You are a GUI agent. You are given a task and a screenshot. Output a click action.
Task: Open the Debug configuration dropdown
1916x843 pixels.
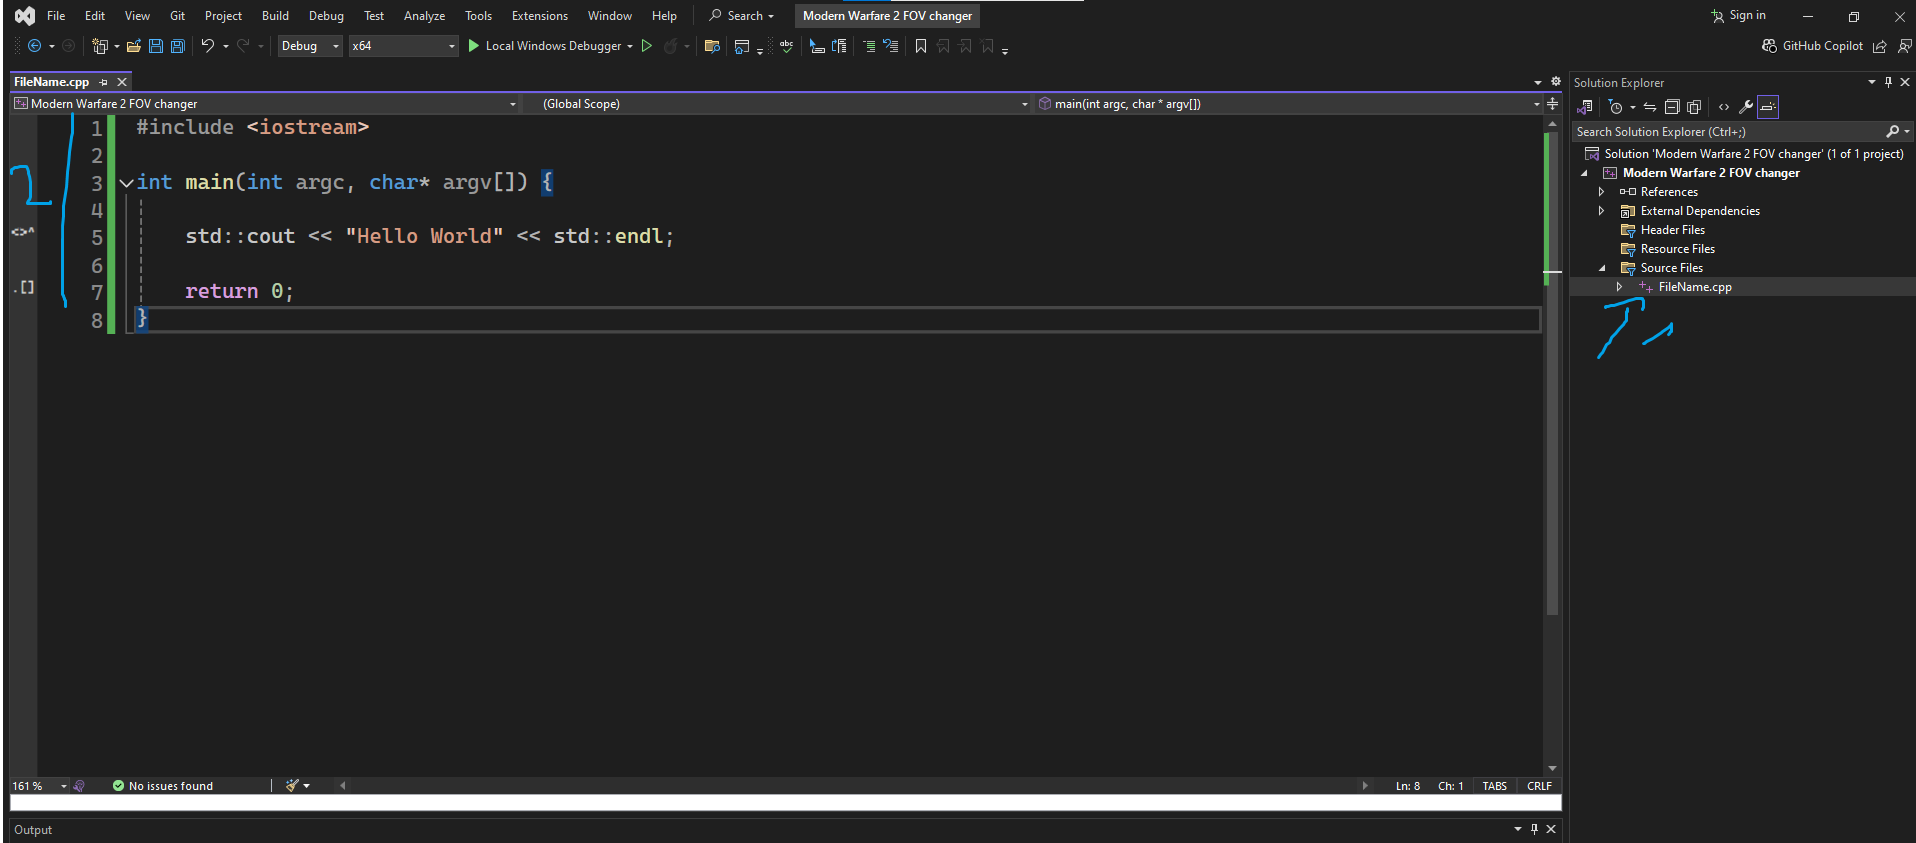coord(310,46)
